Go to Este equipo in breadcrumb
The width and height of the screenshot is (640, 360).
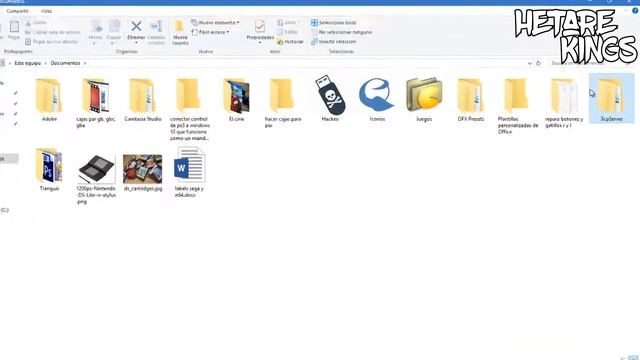click(28, 63)
